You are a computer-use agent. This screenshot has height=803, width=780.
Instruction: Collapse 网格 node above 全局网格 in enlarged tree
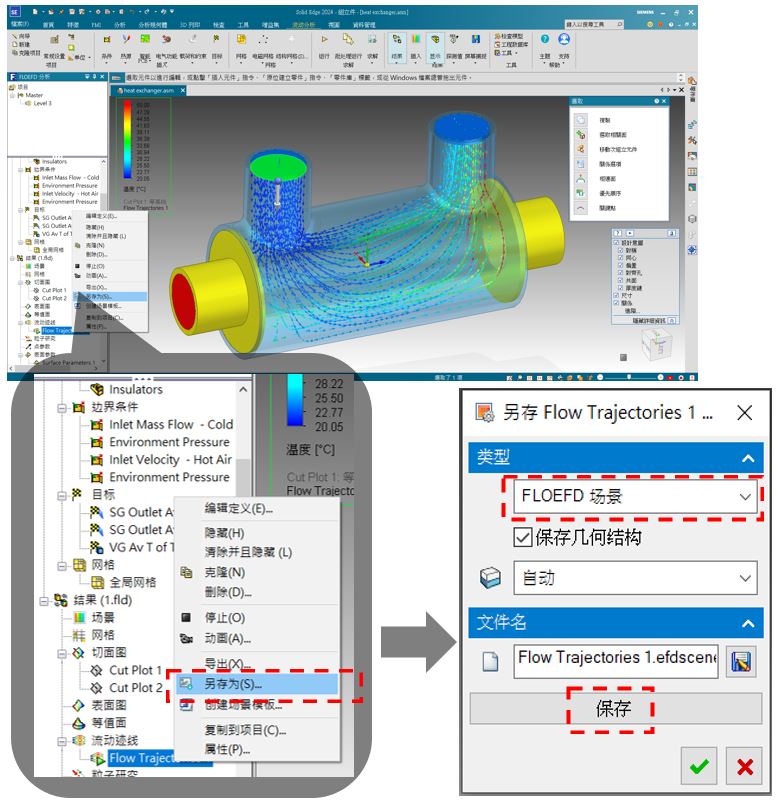pyautogui.click(x=61, y=565)
